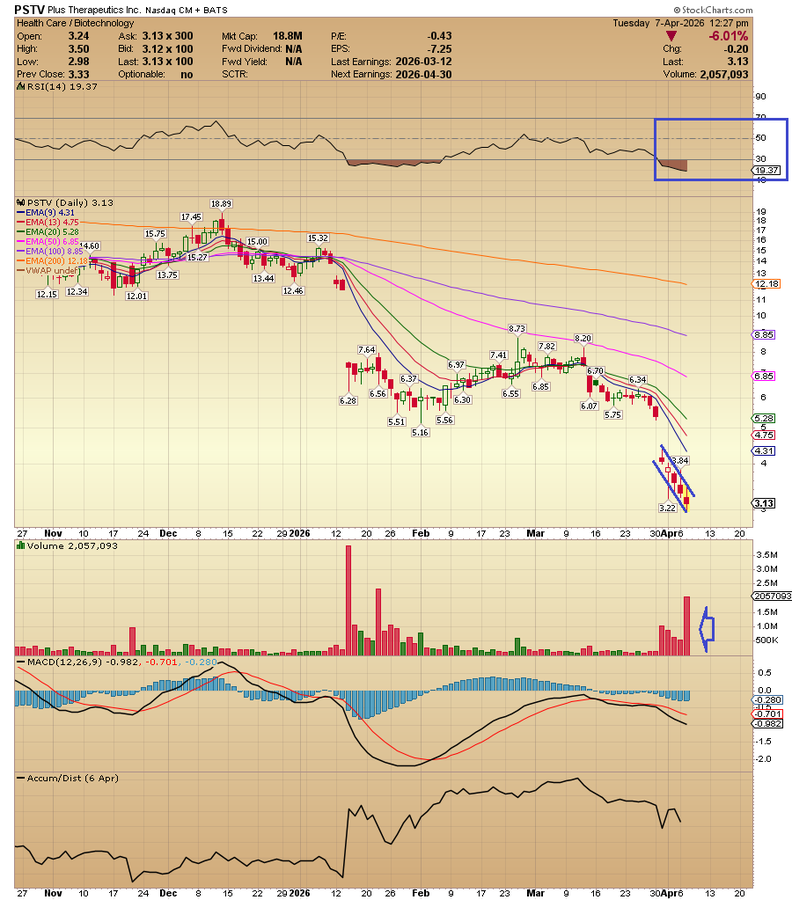This screenshot has height=900, width=792.
Task: Click the bar icon beside the Volume panel label
Action: [21, 546]
